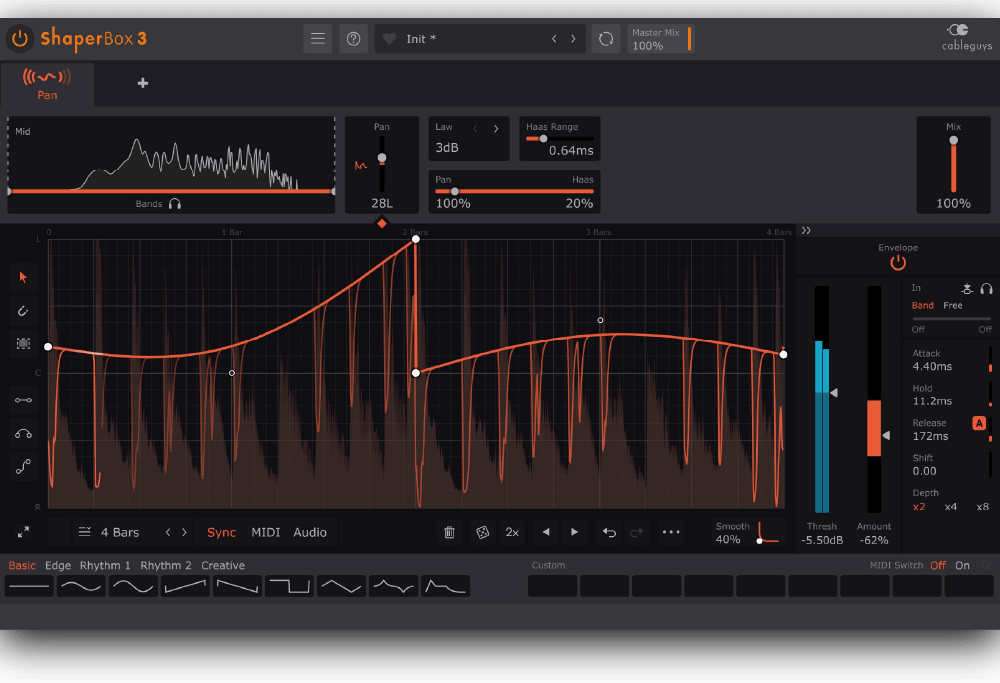
Task: Set envelope Depth to x4
Action: click(x=950, y=507)
